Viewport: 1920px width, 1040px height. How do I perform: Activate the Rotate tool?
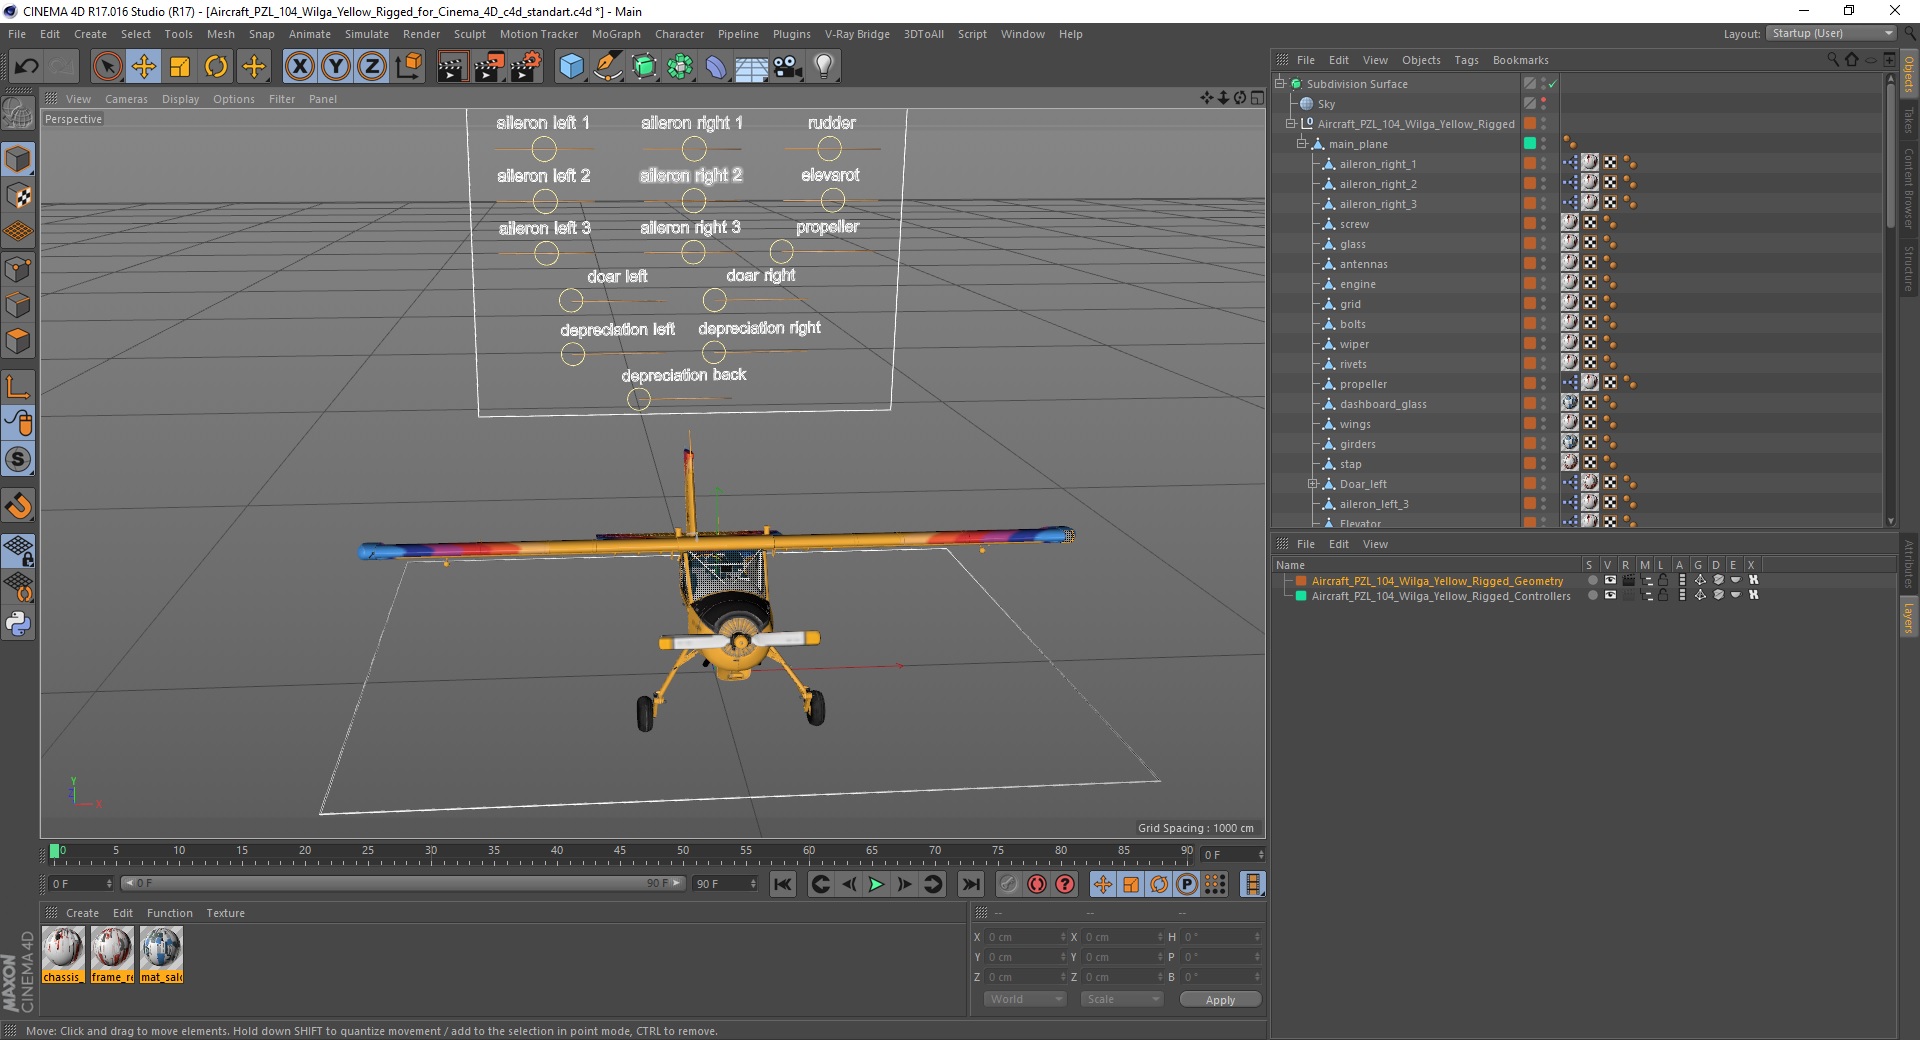click(216, 67)
